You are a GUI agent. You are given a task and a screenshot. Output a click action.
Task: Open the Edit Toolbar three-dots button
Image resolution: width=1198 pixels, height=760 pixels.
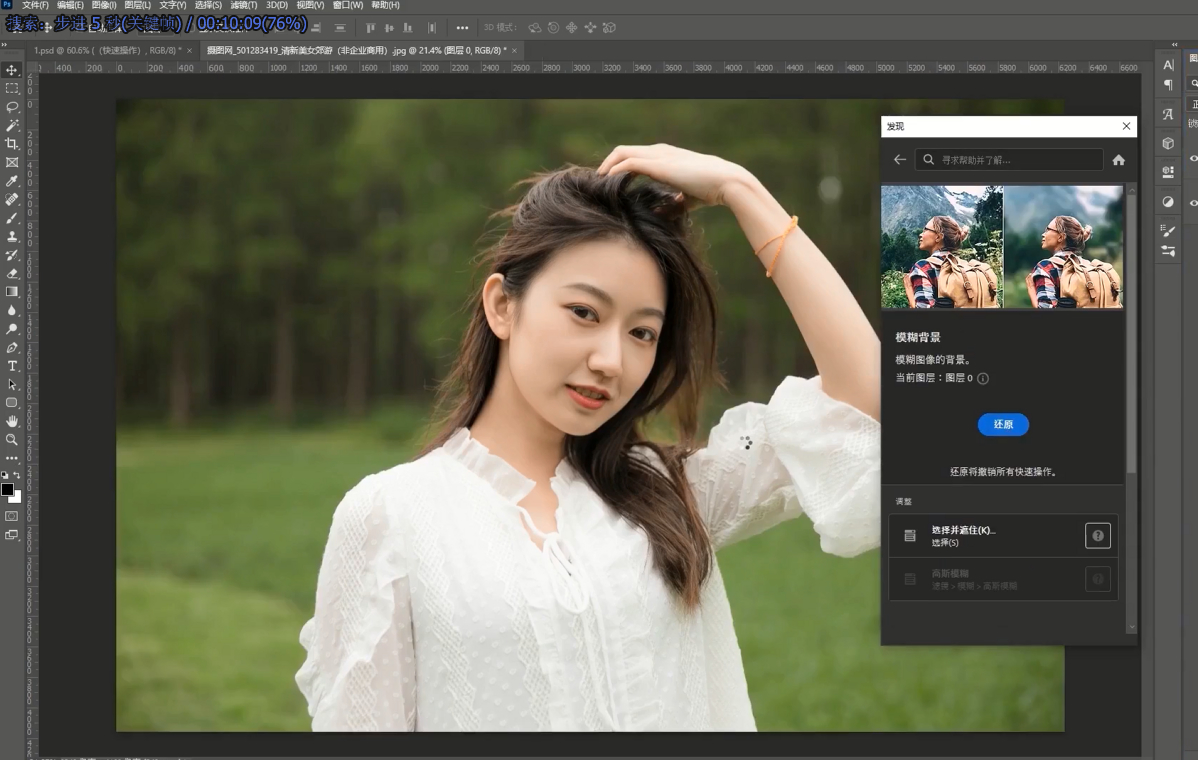[x=11, y=458]
